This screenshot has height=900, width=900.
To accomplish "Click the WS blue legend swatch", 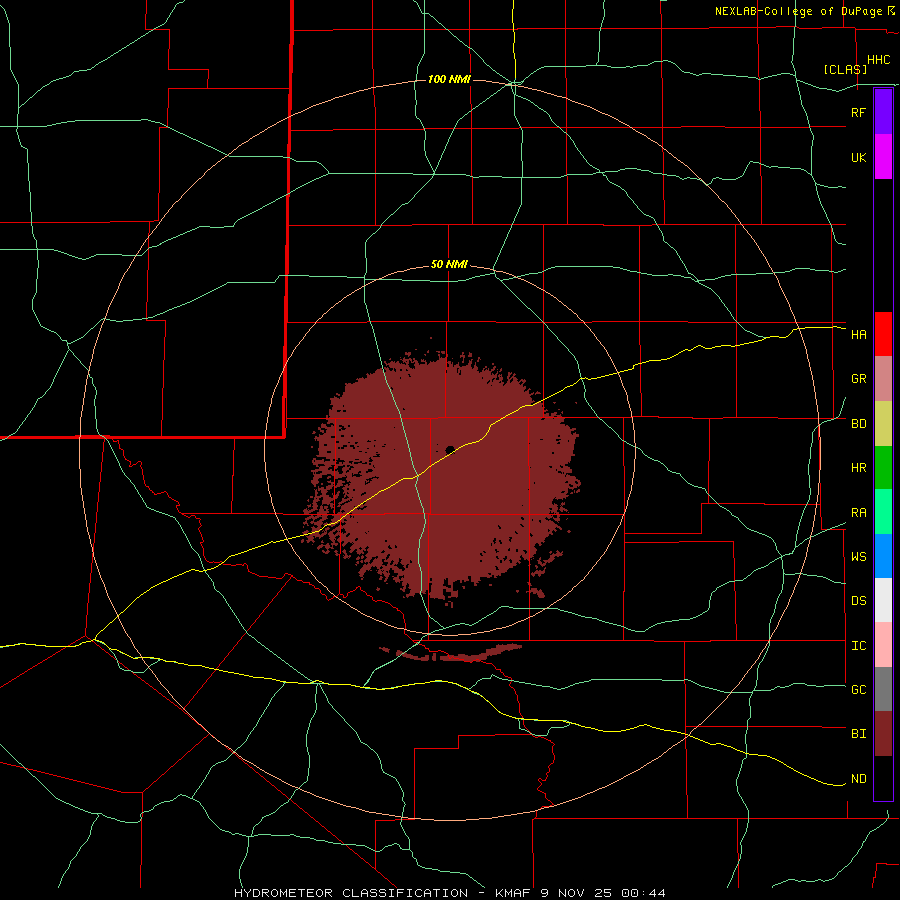I will coord(883,556).
